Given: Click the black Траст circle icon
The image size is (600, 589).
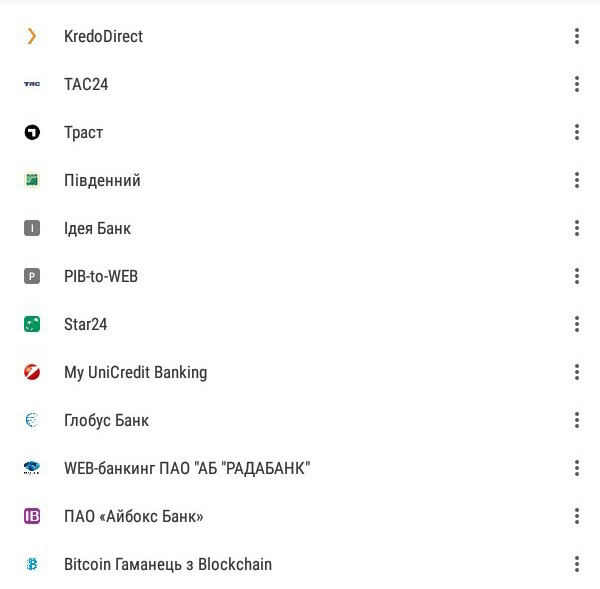Looking at the screenshot, I should pyautogui.click(x=32, y=132).
